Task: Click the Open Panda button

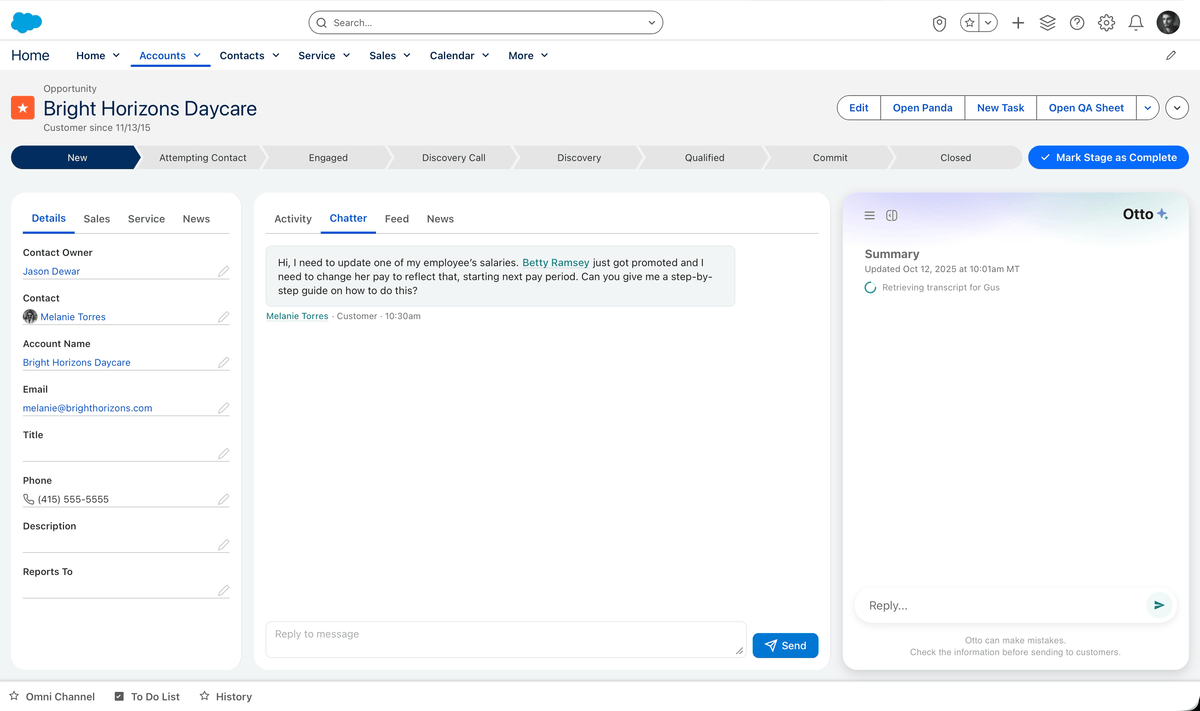Action: 922,108
